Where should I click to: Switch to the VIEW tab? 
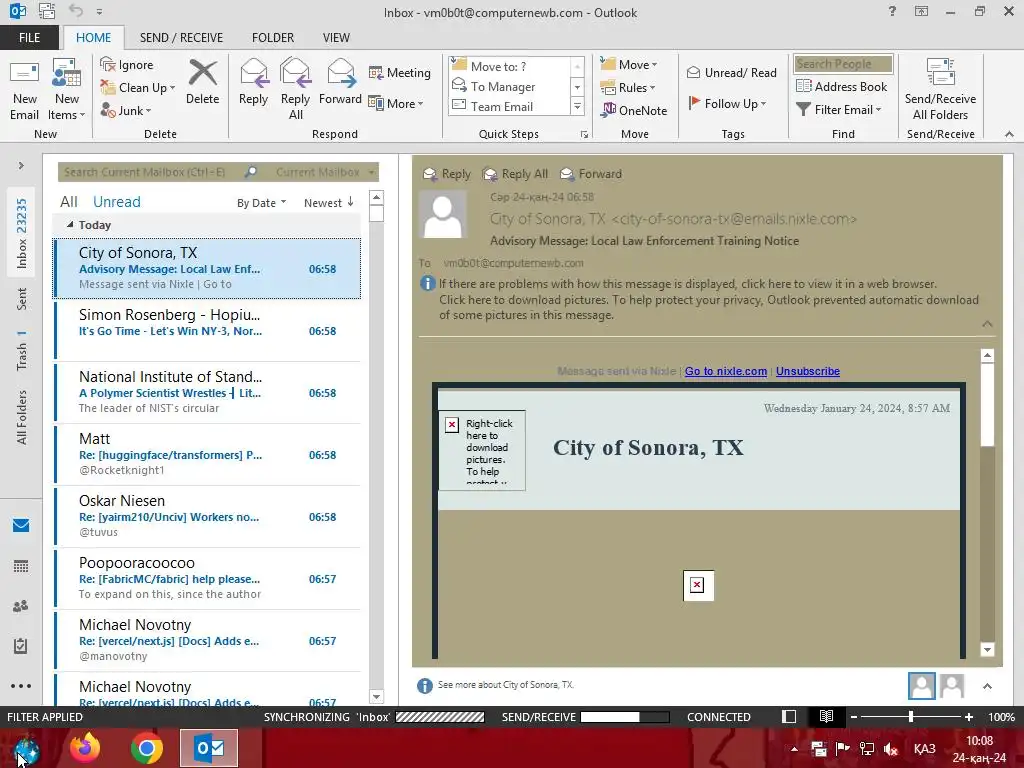pos(336,37)
